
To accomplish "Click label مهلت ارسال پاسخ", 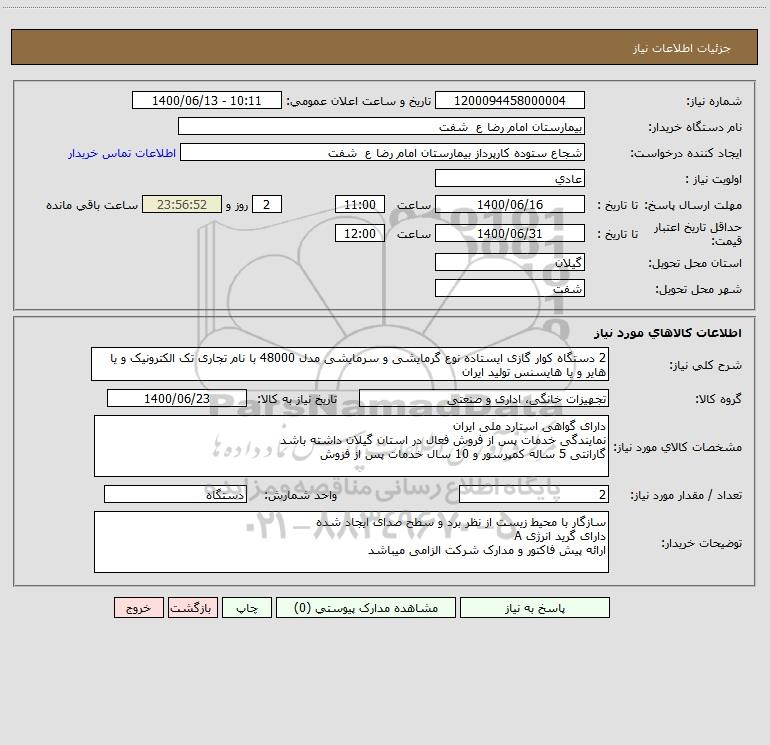I will [693, 205].
